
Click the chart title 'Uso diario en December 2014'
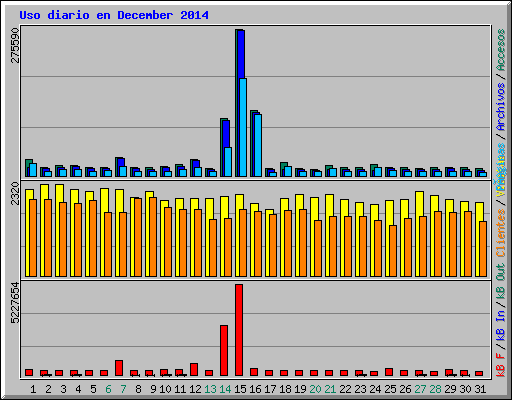(114, 15)
